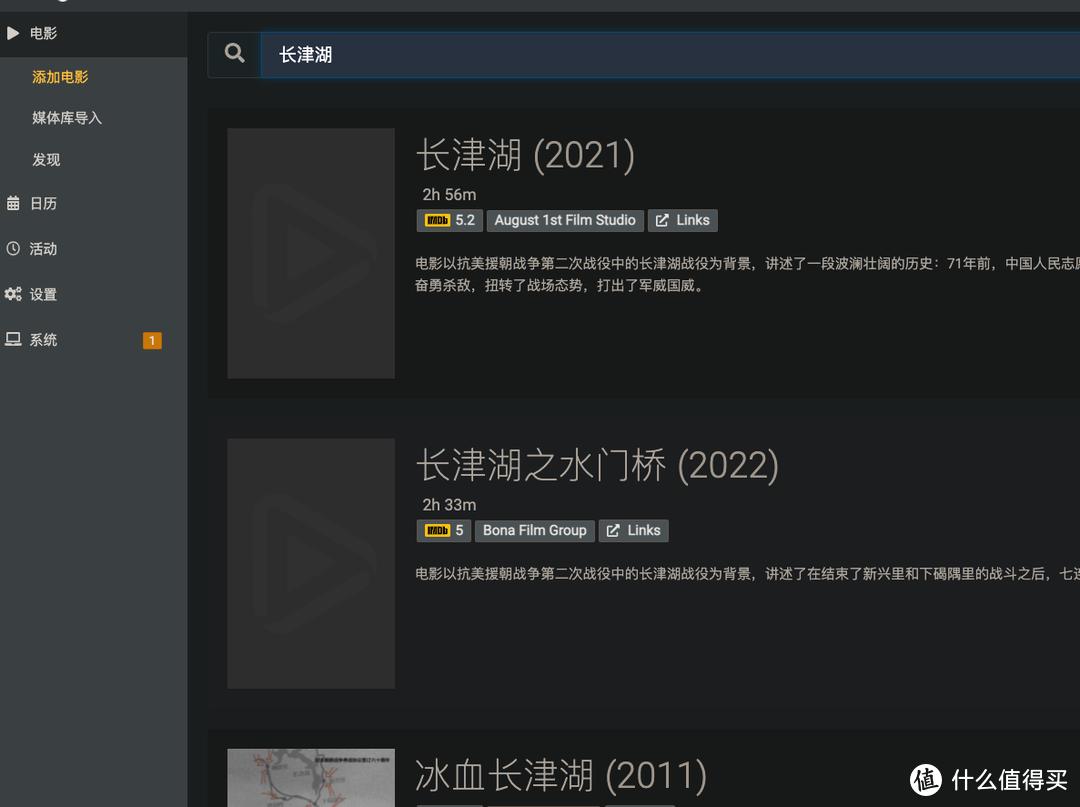Click the 长津湖 search input field

[600, 54]
